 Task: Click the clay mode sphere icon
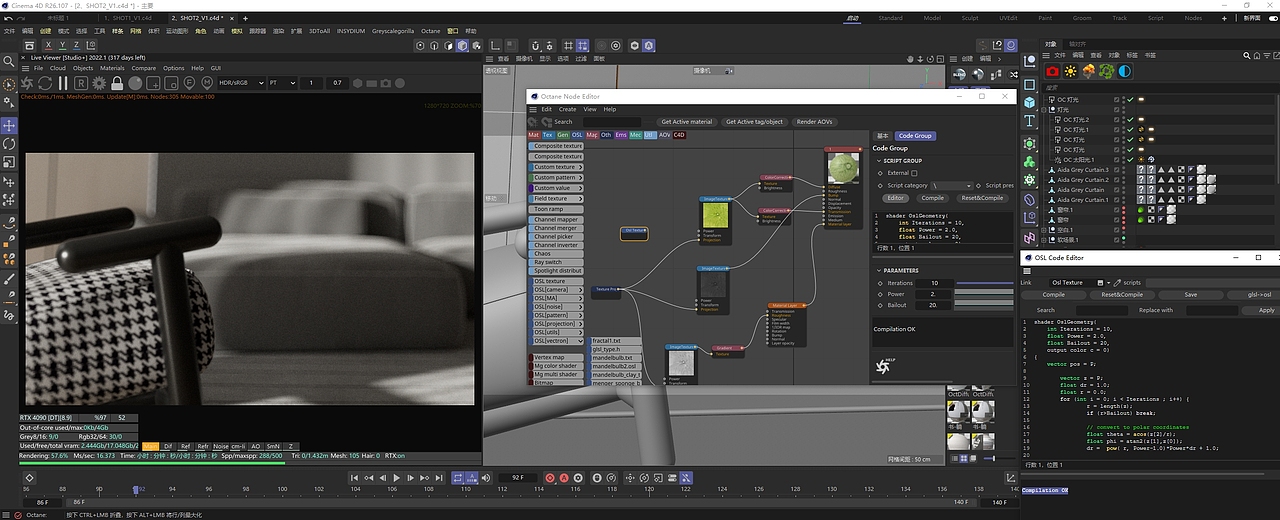click(x=135, y=83)
